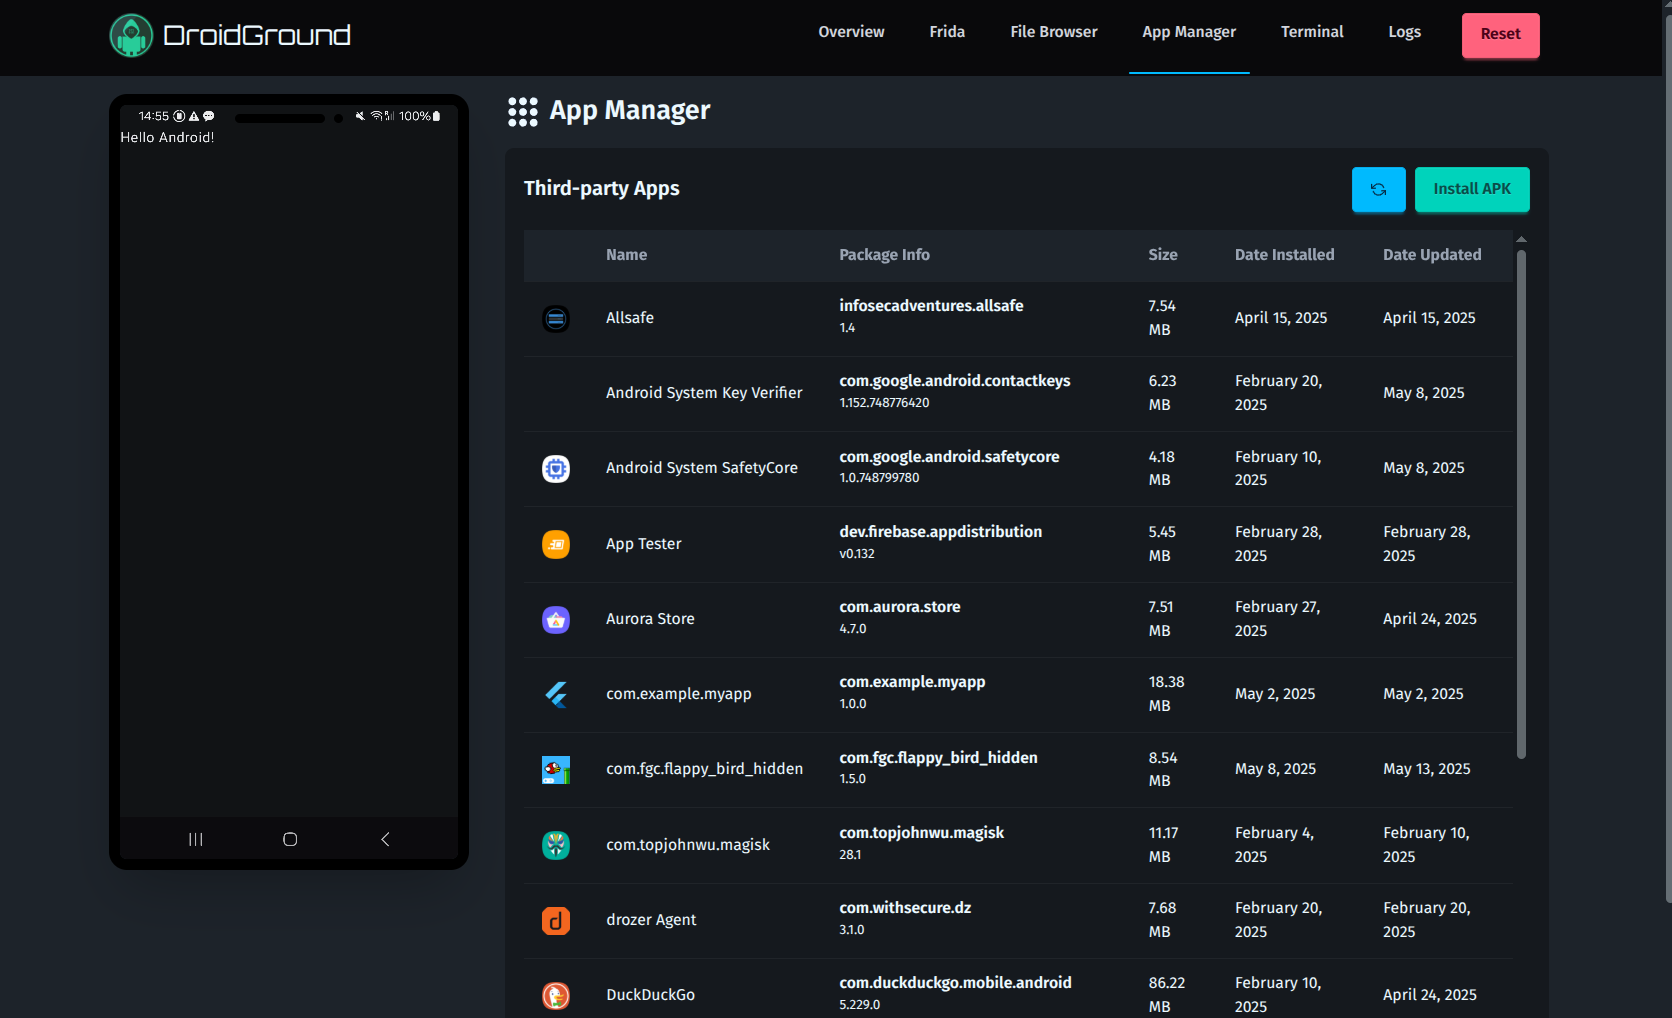Click the 86.22 MB size value
1672x1018 pixels.
click(x=1166, y=995)
